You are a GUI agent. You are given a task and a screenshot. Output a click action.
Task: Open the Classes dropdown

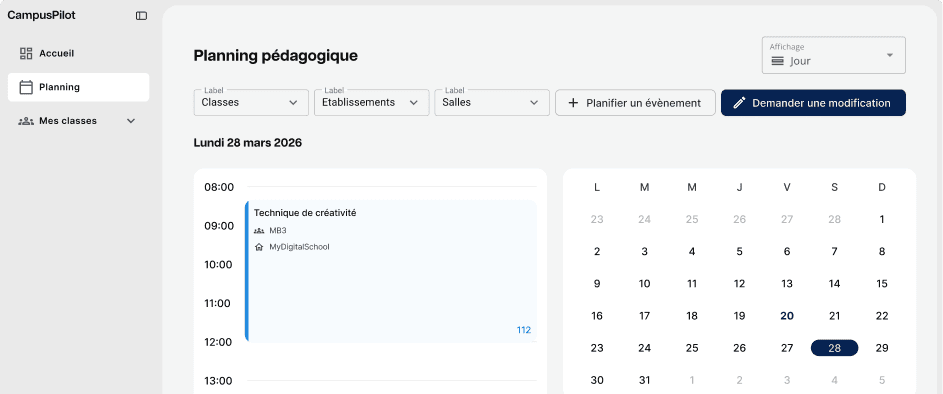tap(251, 102)
